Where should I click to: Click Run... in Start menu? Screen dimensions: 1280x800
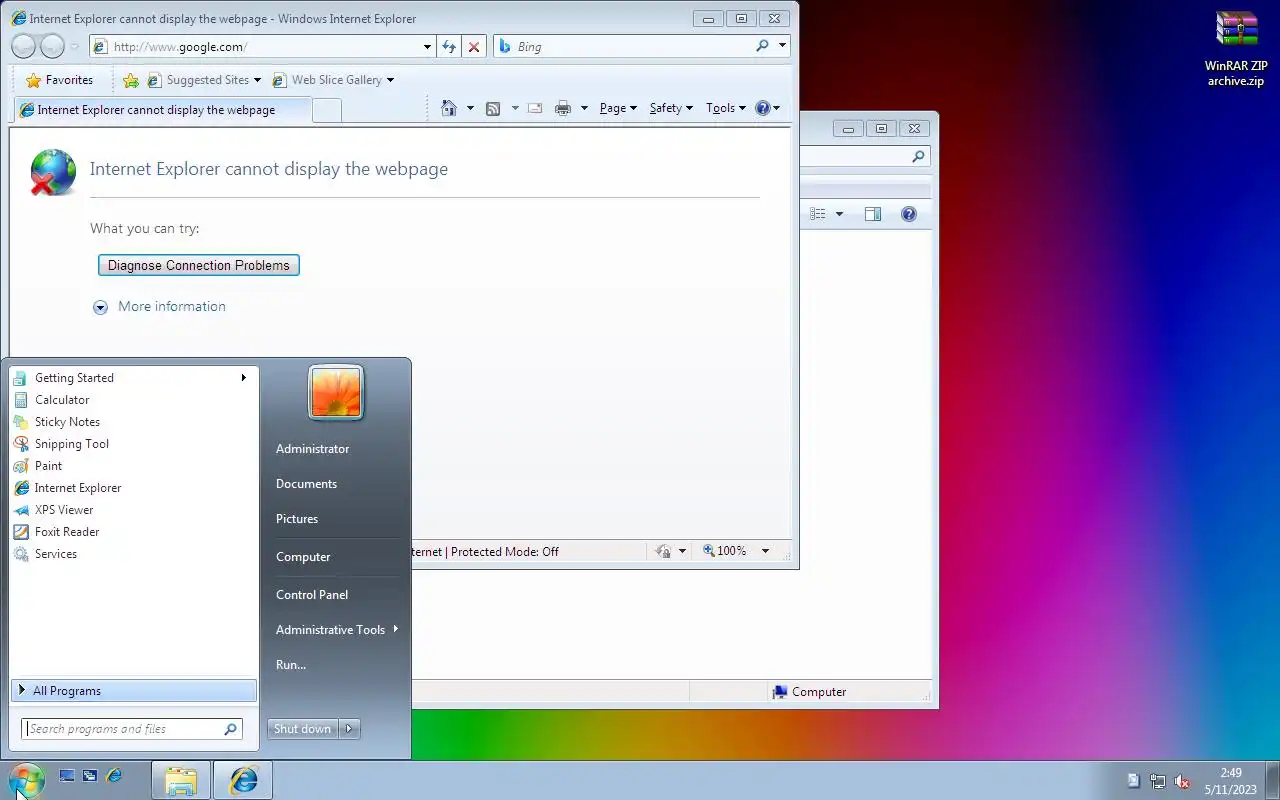click(337, 665)
